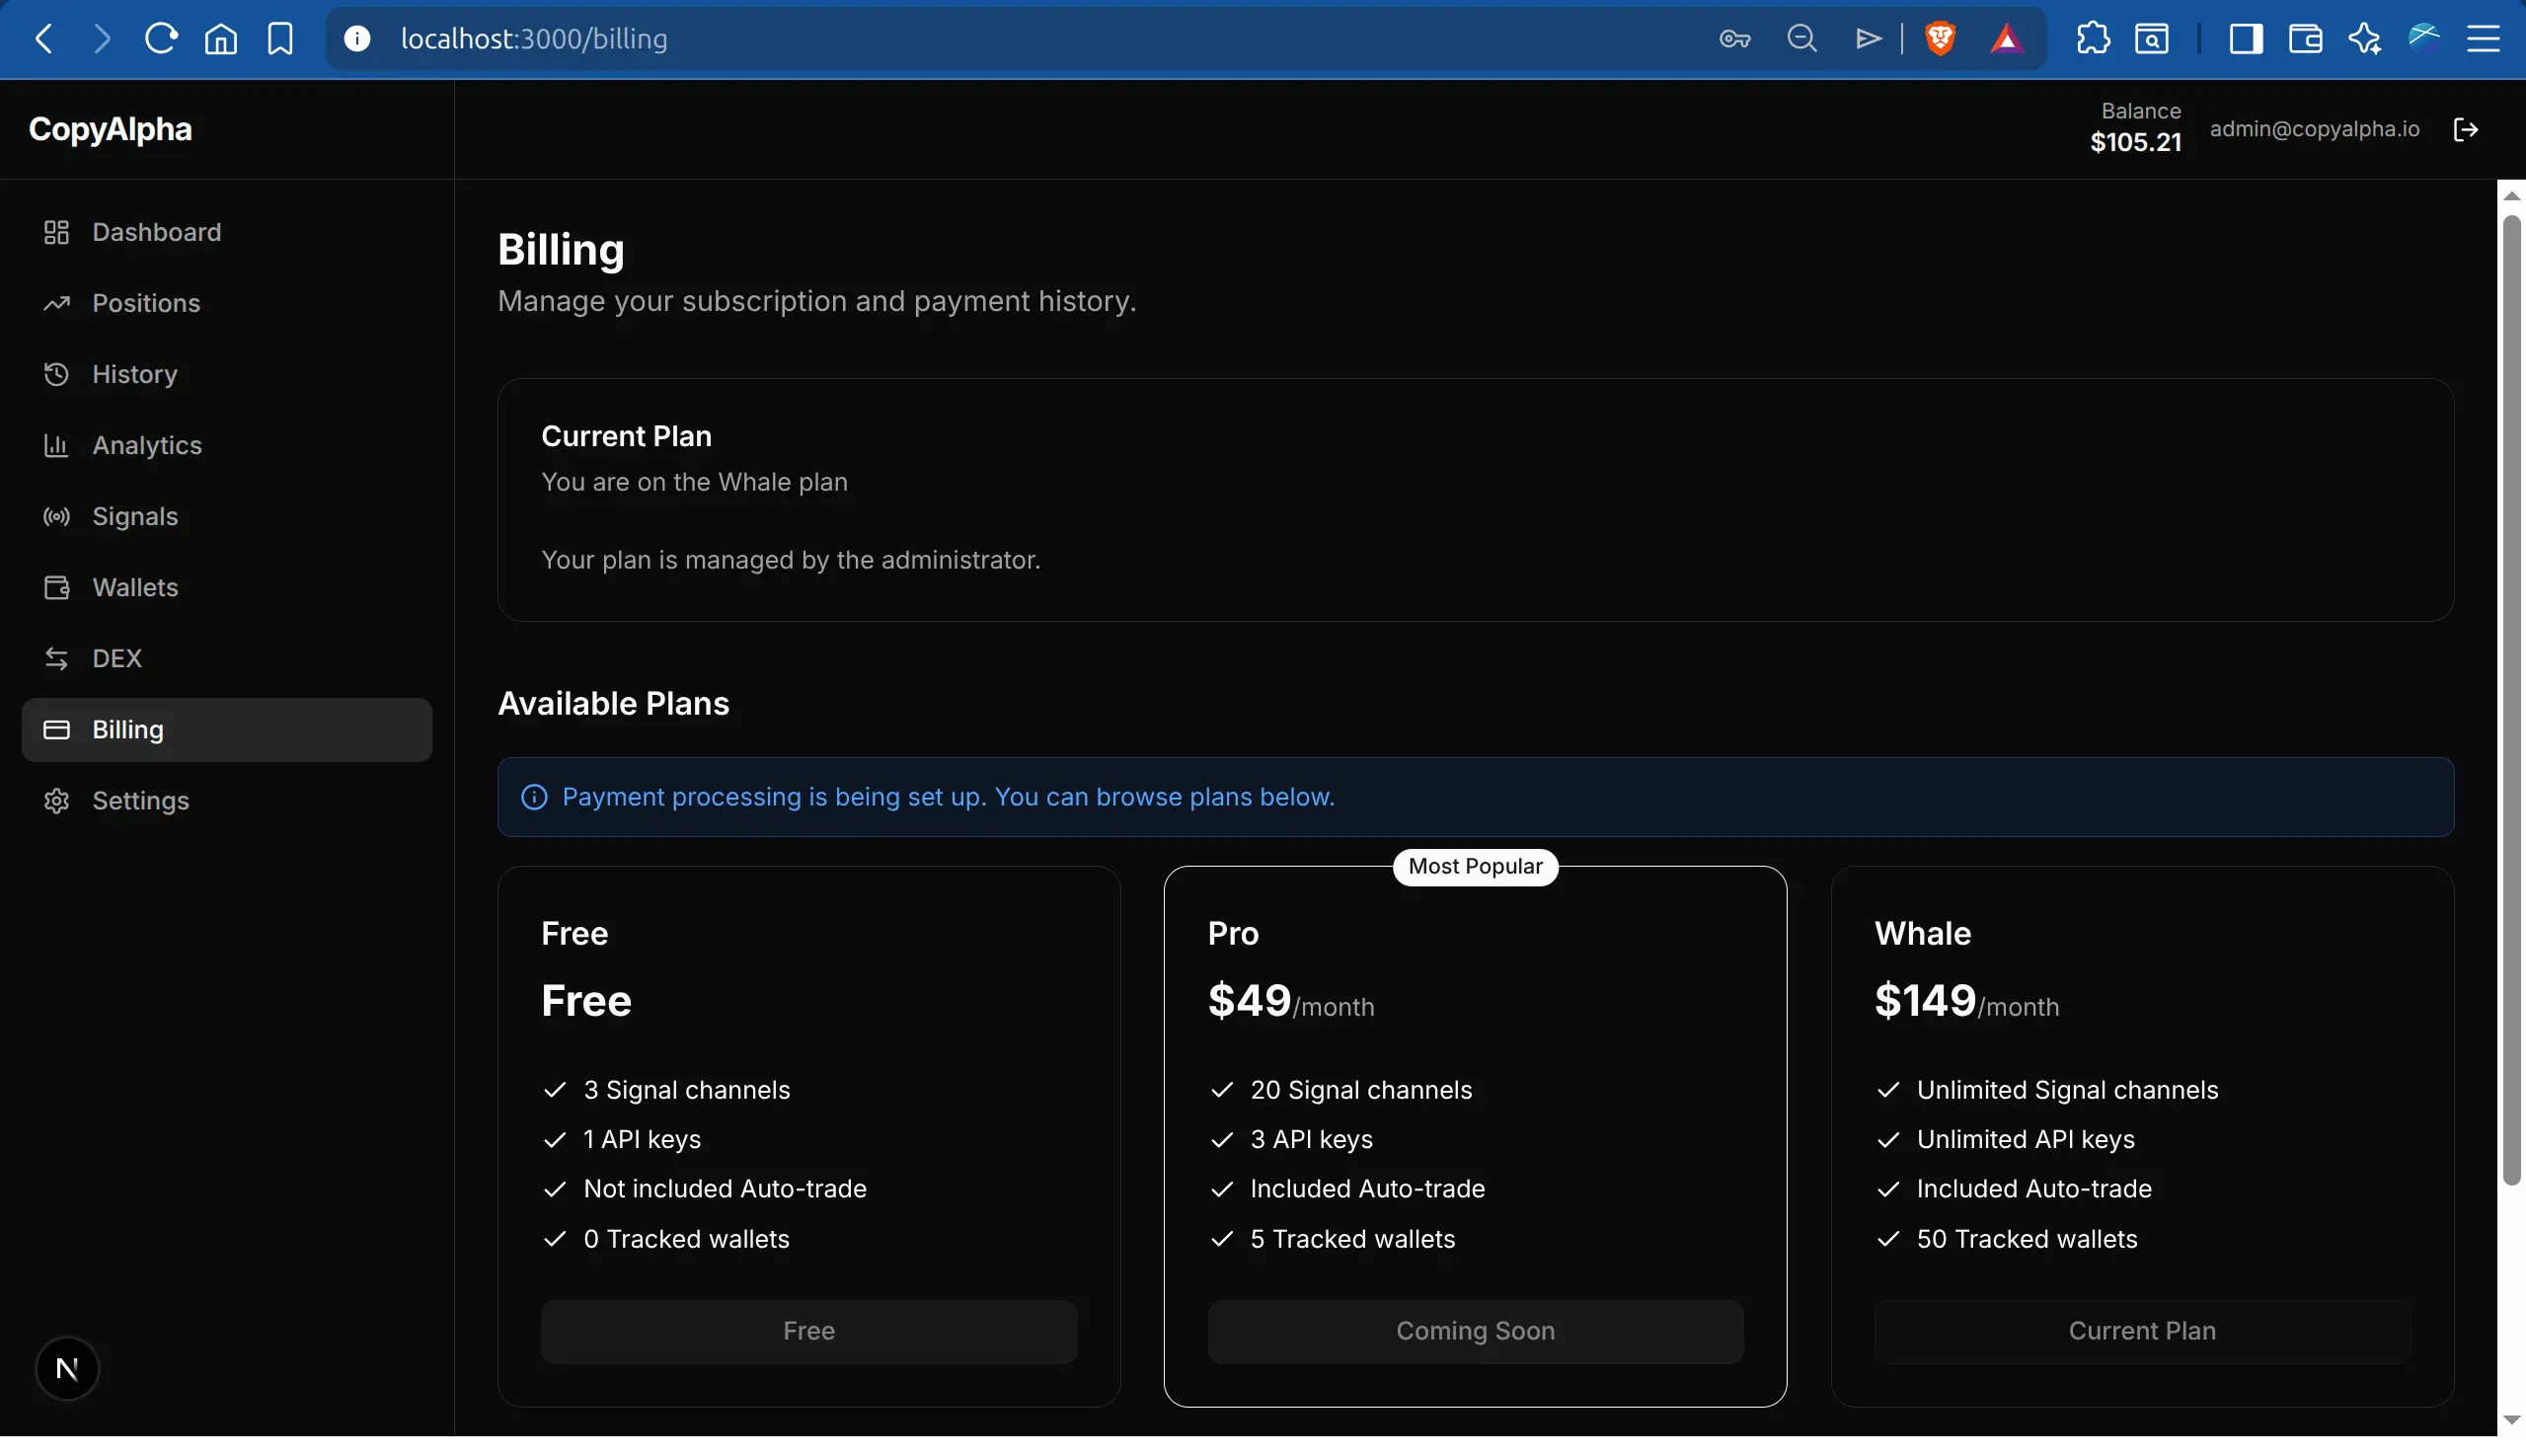Open the History section via clock icon
This screenshot has width=2526, height=1456.
(56, 374)
